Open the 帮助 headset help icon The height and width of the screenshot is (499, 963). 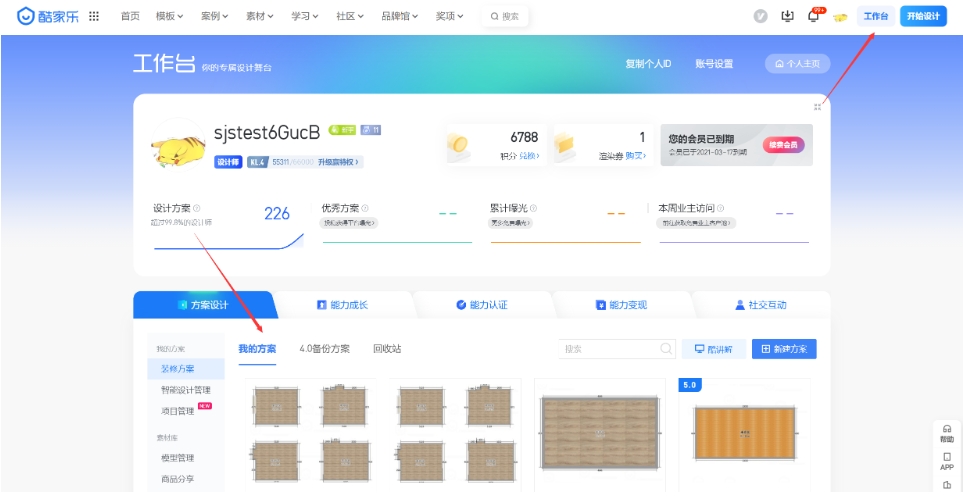(x=946, y=432)
